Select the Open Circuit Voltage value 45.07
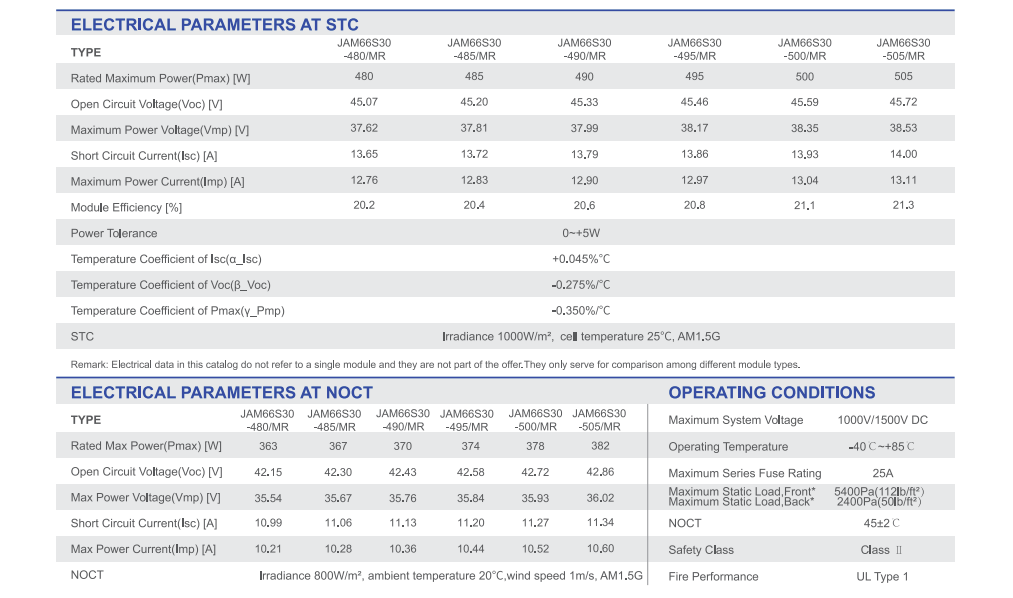This screenshot has width=1013, height=598. [x=364, y=102]
